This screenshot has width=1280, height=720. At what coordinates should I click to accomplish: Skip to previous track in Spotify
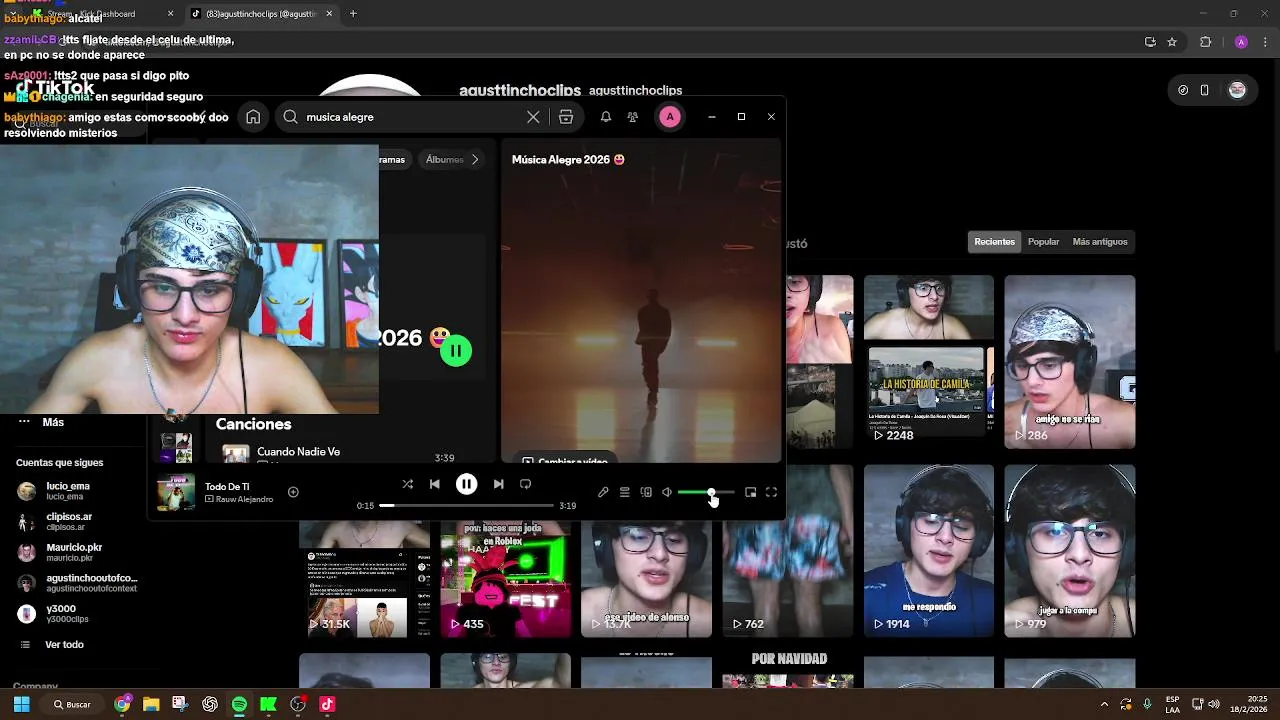tap(434, 484)
